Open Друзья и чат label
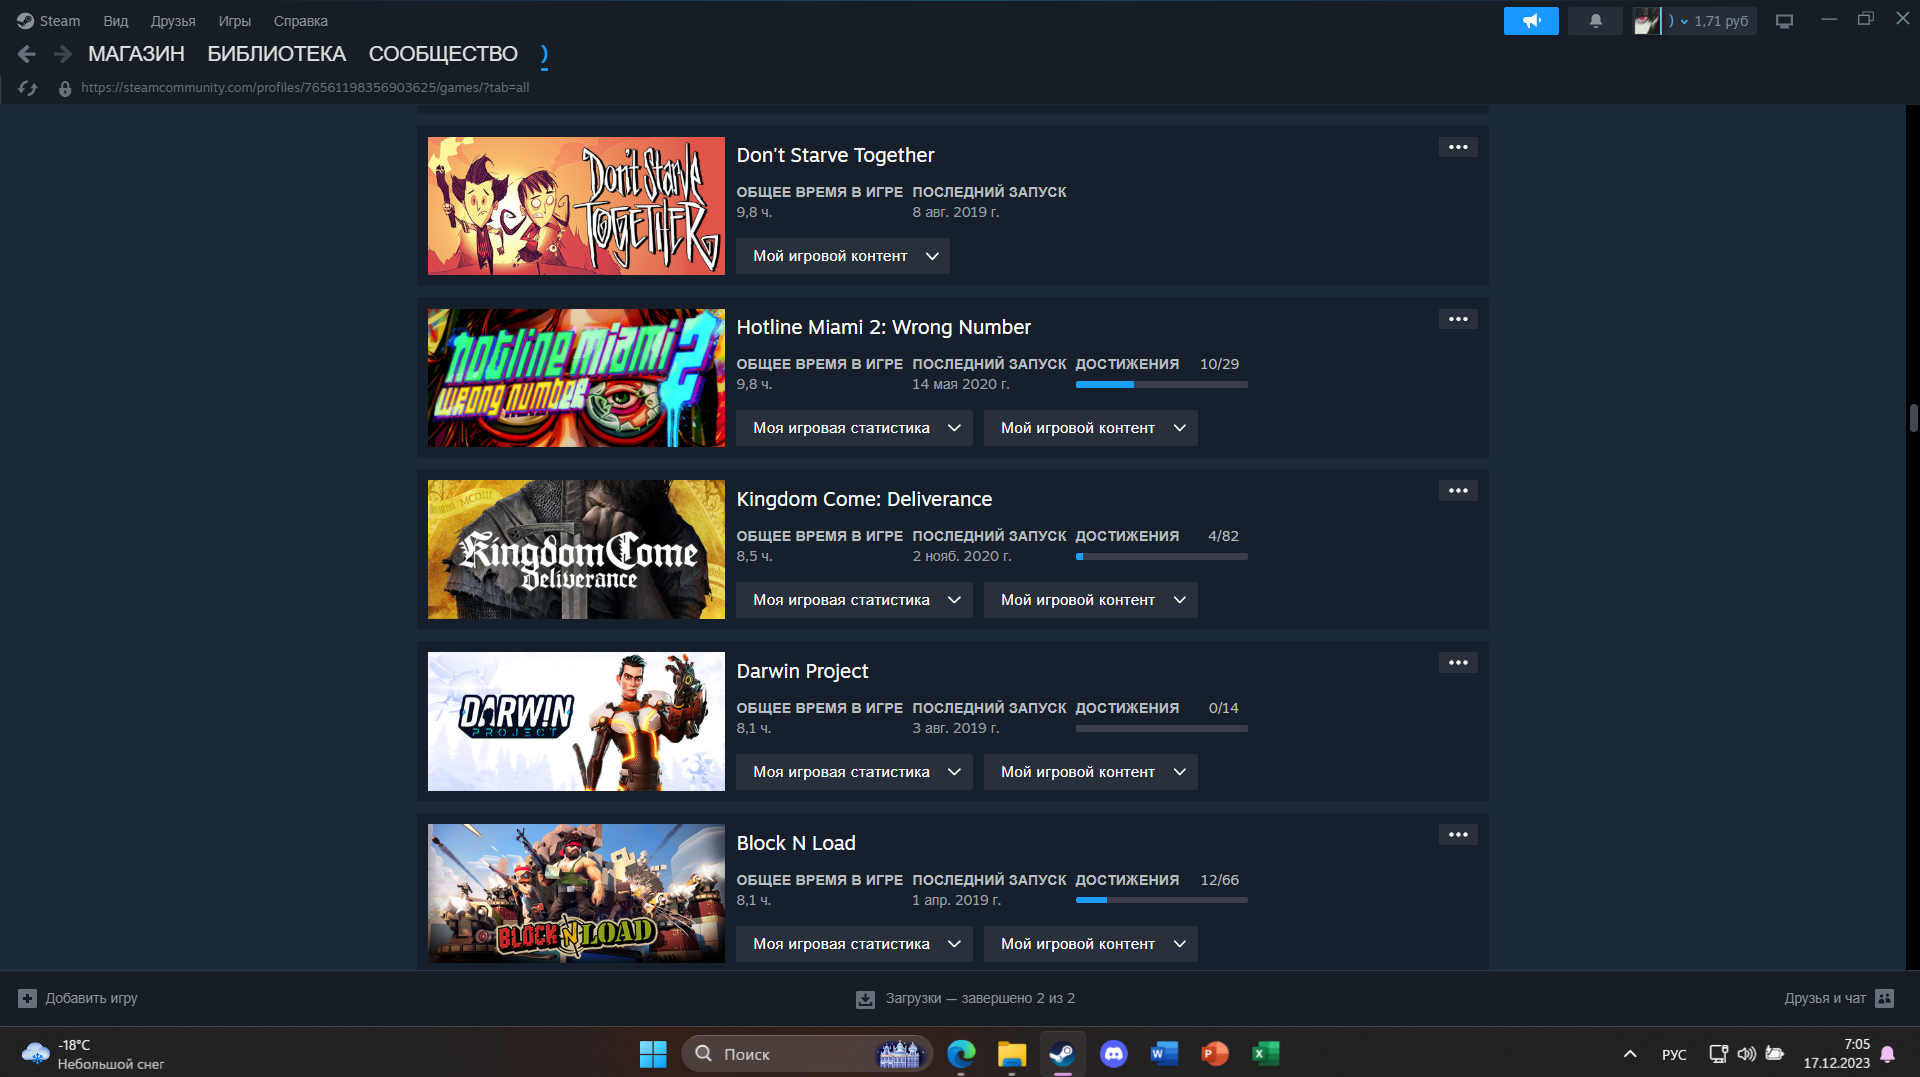 pos(1825,998)
